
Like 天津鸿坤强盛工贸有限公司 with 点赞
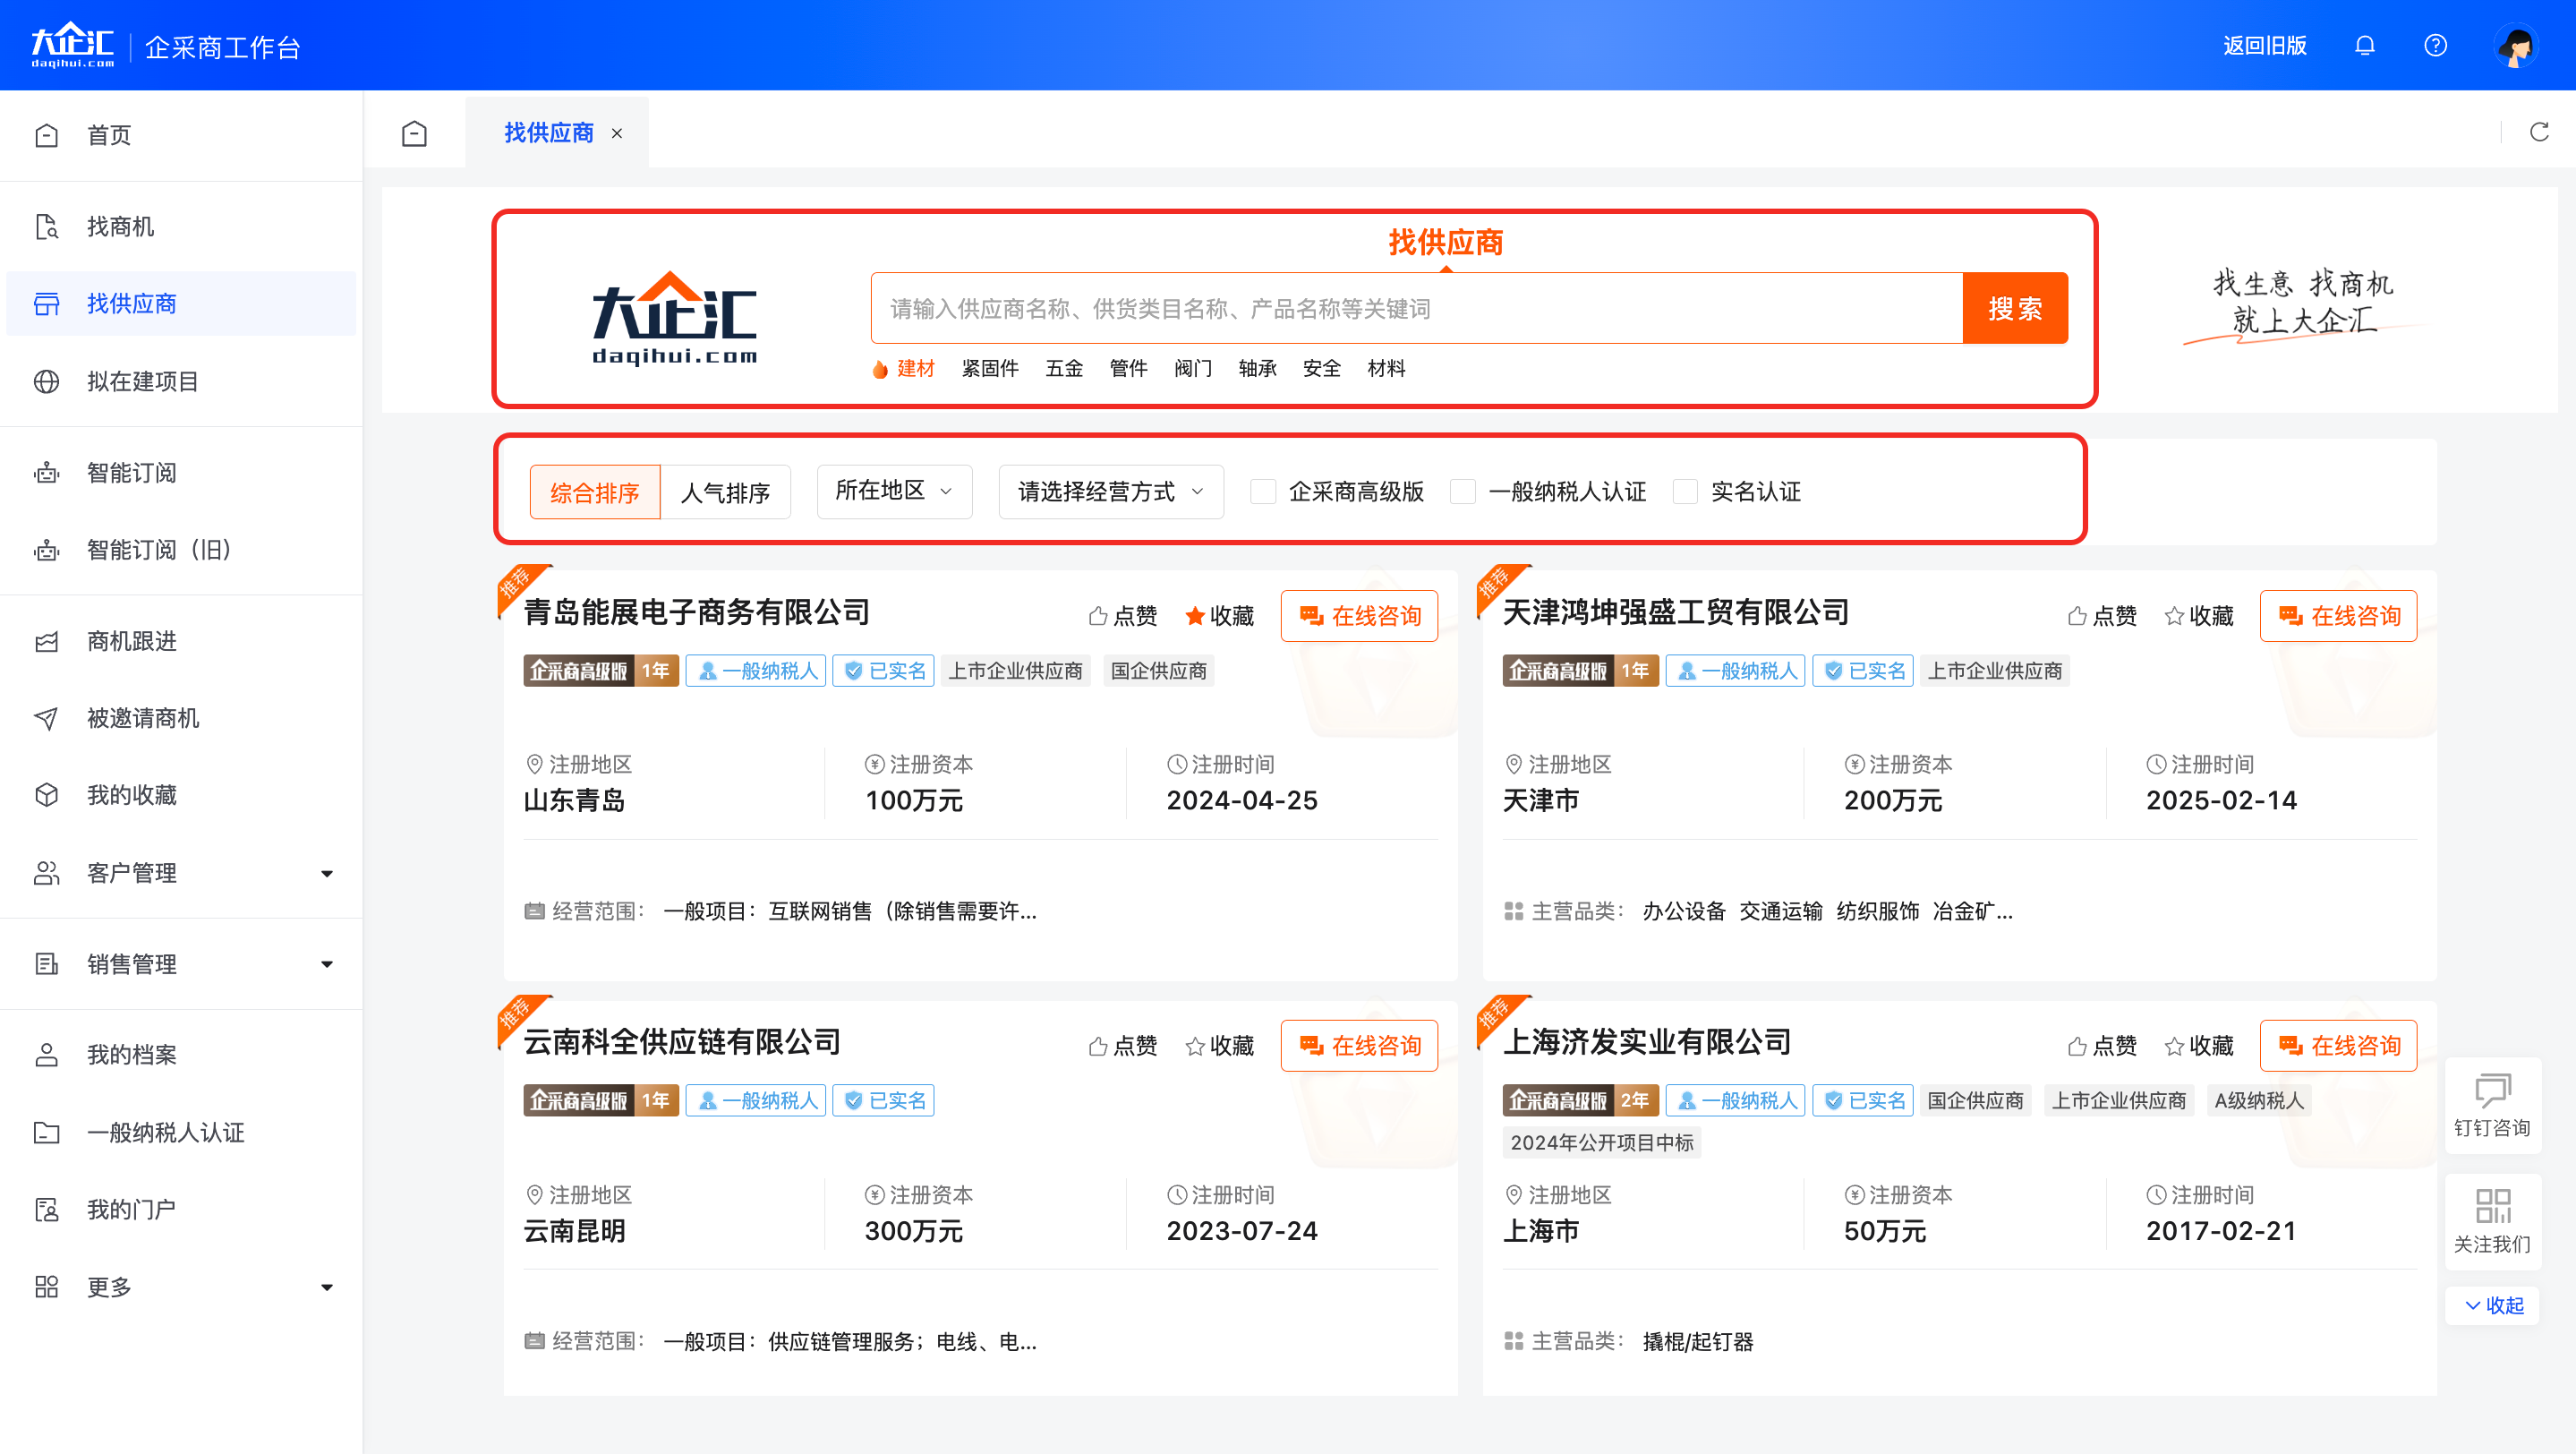[x=2101, y=616]
